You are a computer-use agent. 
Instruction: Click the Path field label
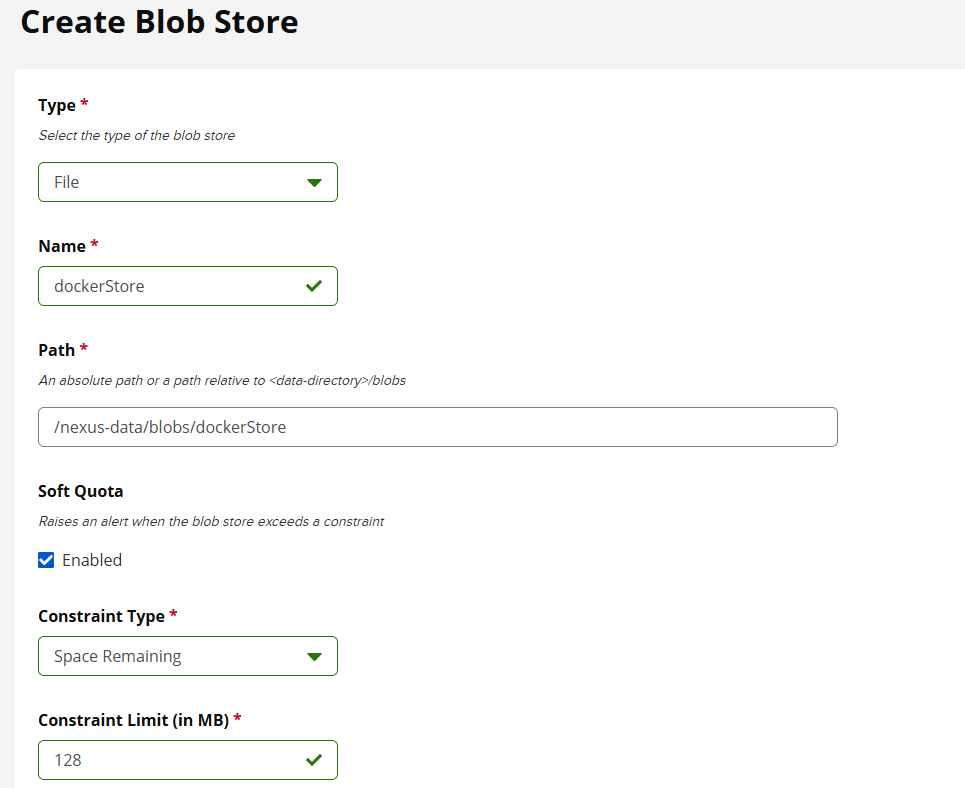coord(57,350)
